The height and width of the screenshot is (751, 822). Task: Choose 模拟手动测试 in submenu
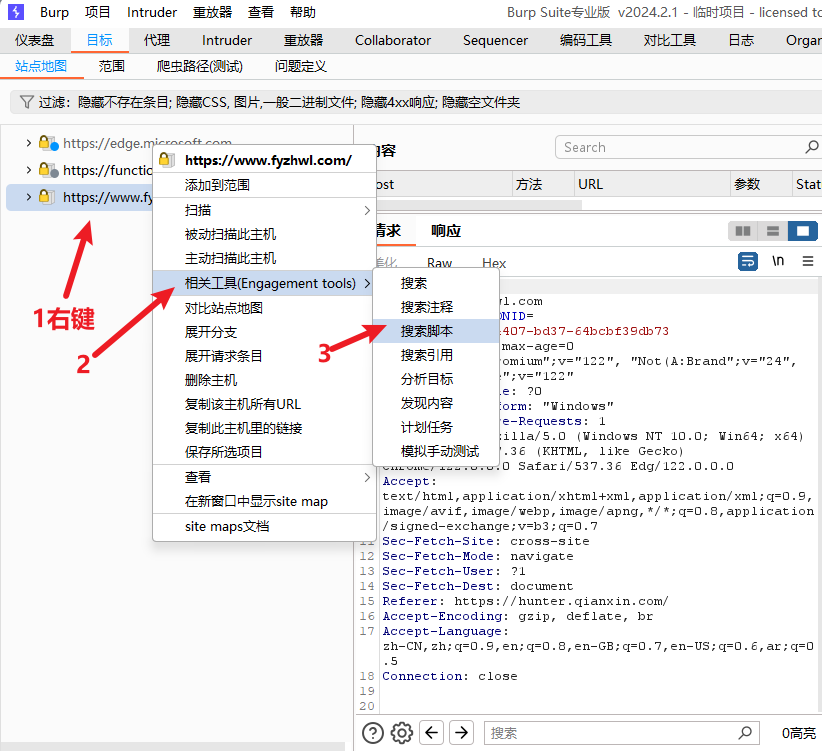pyautogui.click(x=436, y=451)
